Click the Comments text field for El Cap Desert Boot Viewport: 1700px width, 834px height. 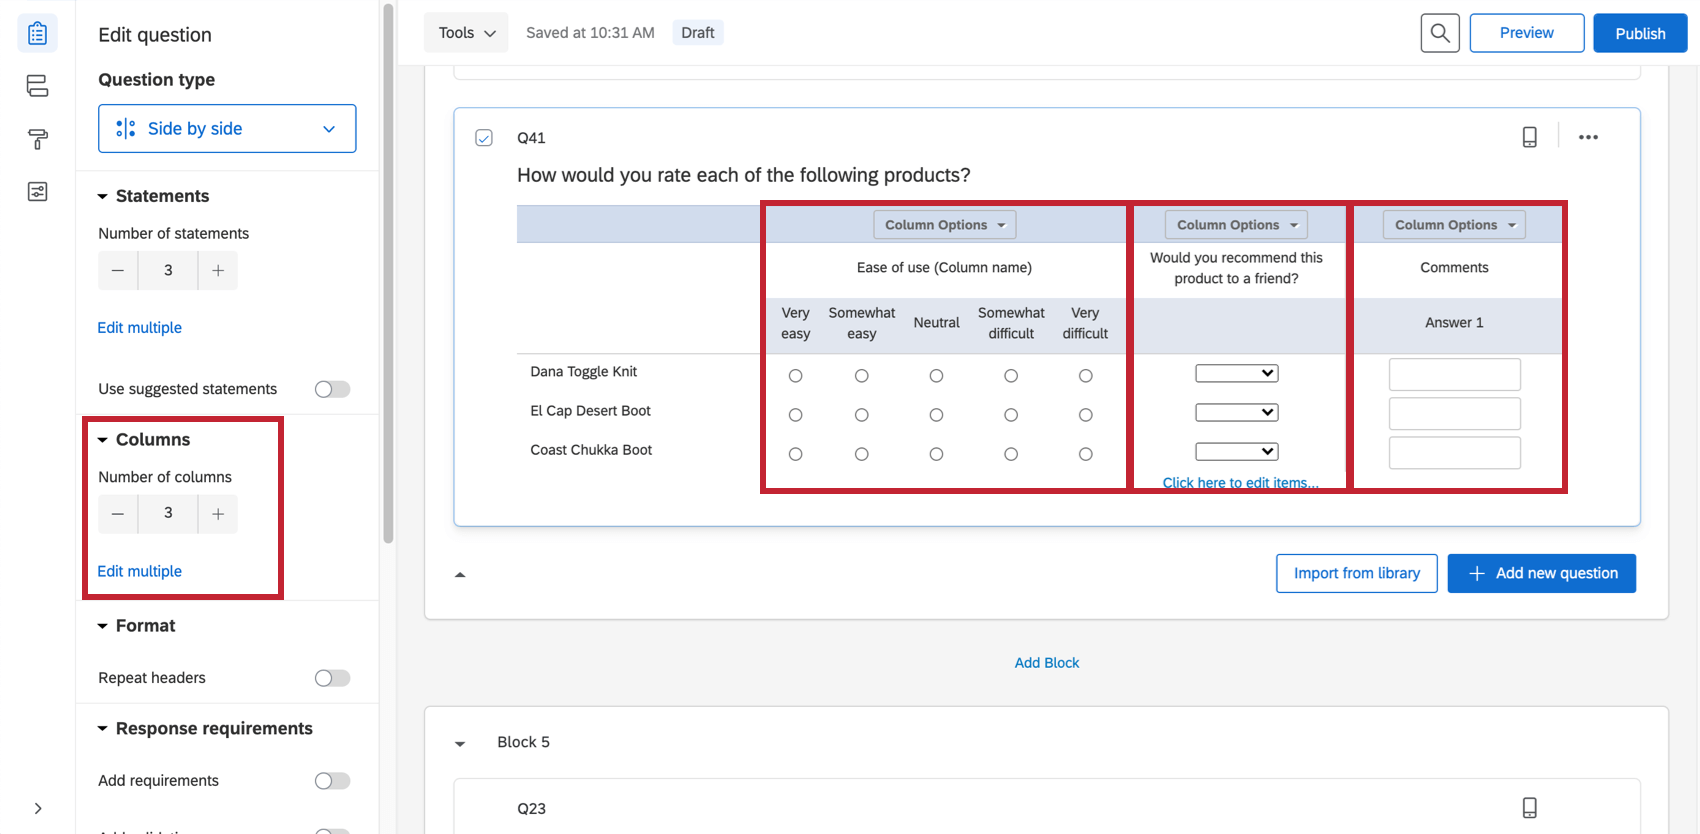pyautogui.click(x=1454, y=413)
